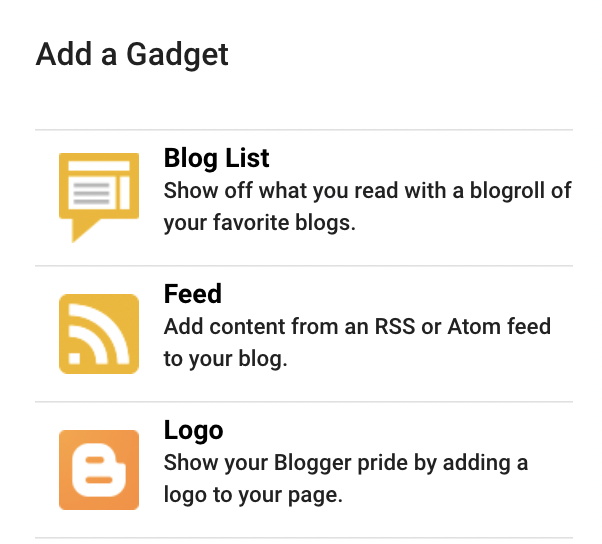Click the page graphic inside the Blog List icon
Image resolution: width=602 pixels, height=544 pixels.
[99, 185]
